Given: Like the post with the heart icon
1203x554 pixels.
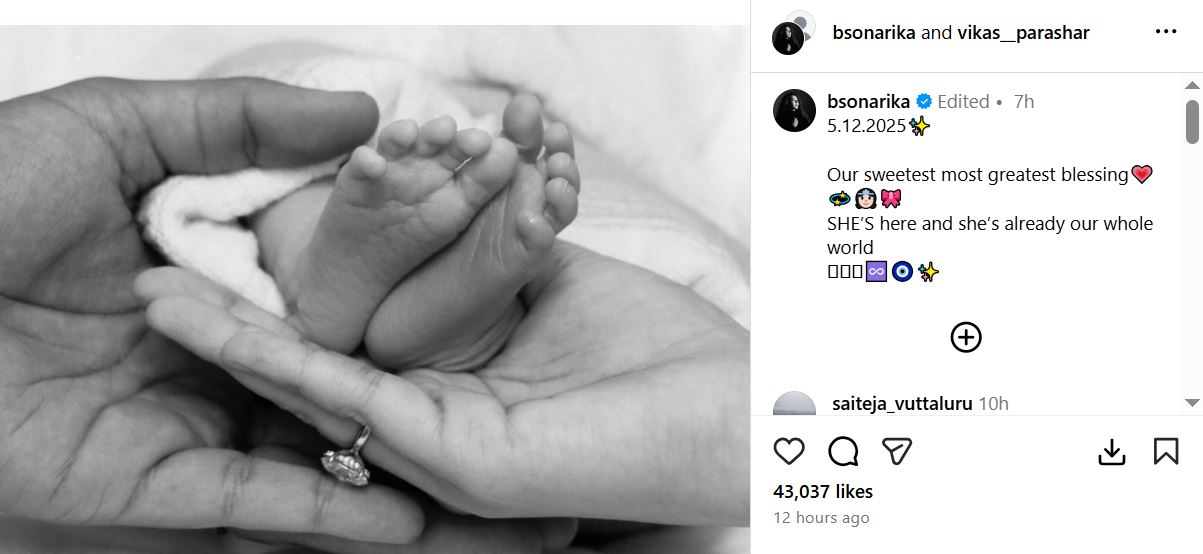Looking at the screenshot, I should (789, 452).
